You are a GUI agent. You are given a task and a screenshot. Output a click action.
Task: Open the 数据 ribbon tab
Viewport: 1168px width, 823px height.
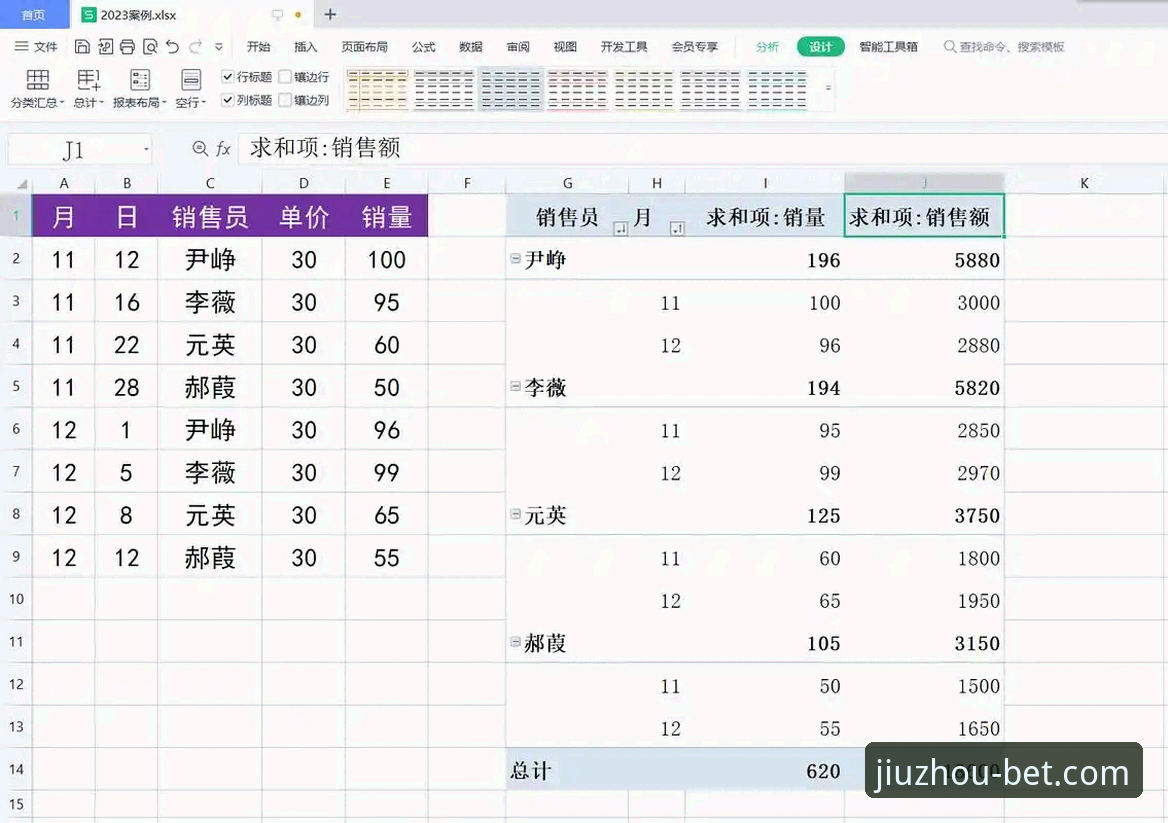click(x=471, y=47)
